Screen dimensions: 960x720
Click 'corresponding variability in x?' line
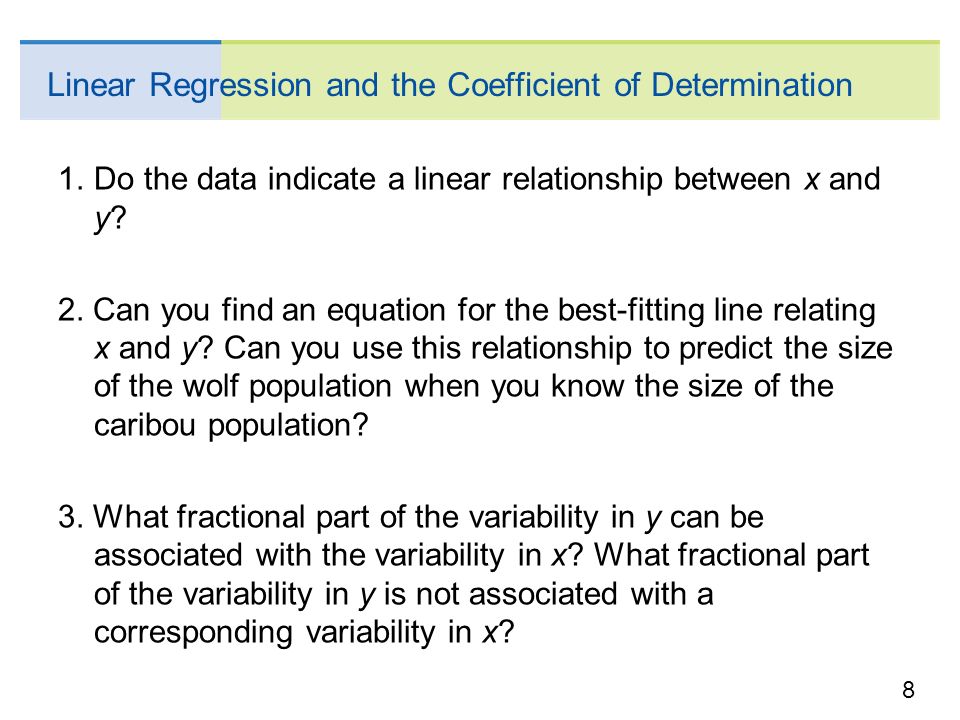pos(304,633)
